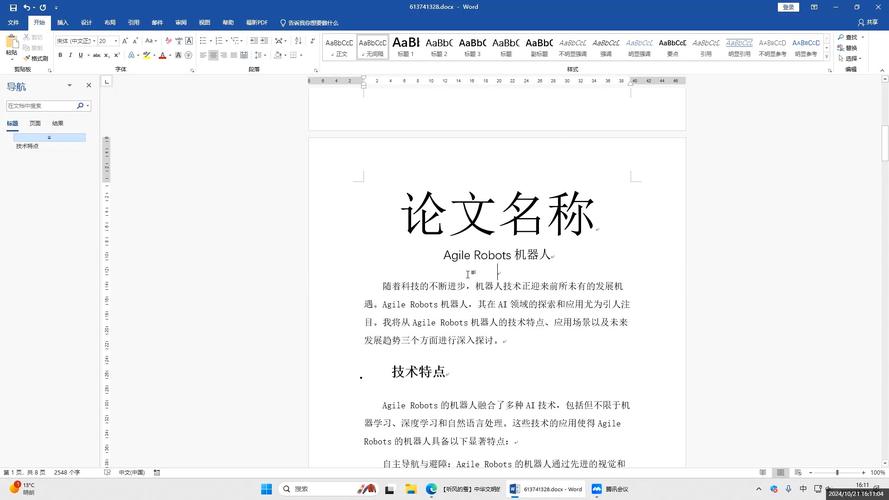Screen dimensions: 889x500
Task: Toggle underline formatting
Action: click(81, 55)
